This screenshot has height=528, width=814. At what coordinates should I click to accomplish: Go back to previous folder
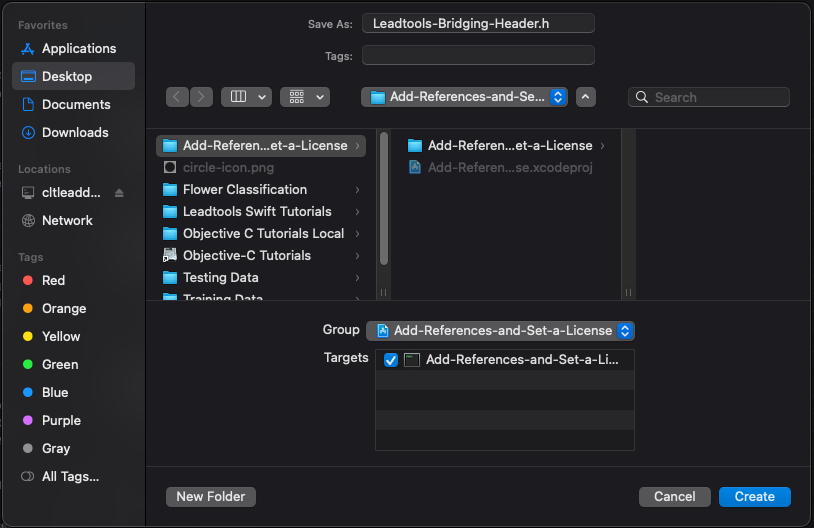pyautogui.click(x=177, y=97)
